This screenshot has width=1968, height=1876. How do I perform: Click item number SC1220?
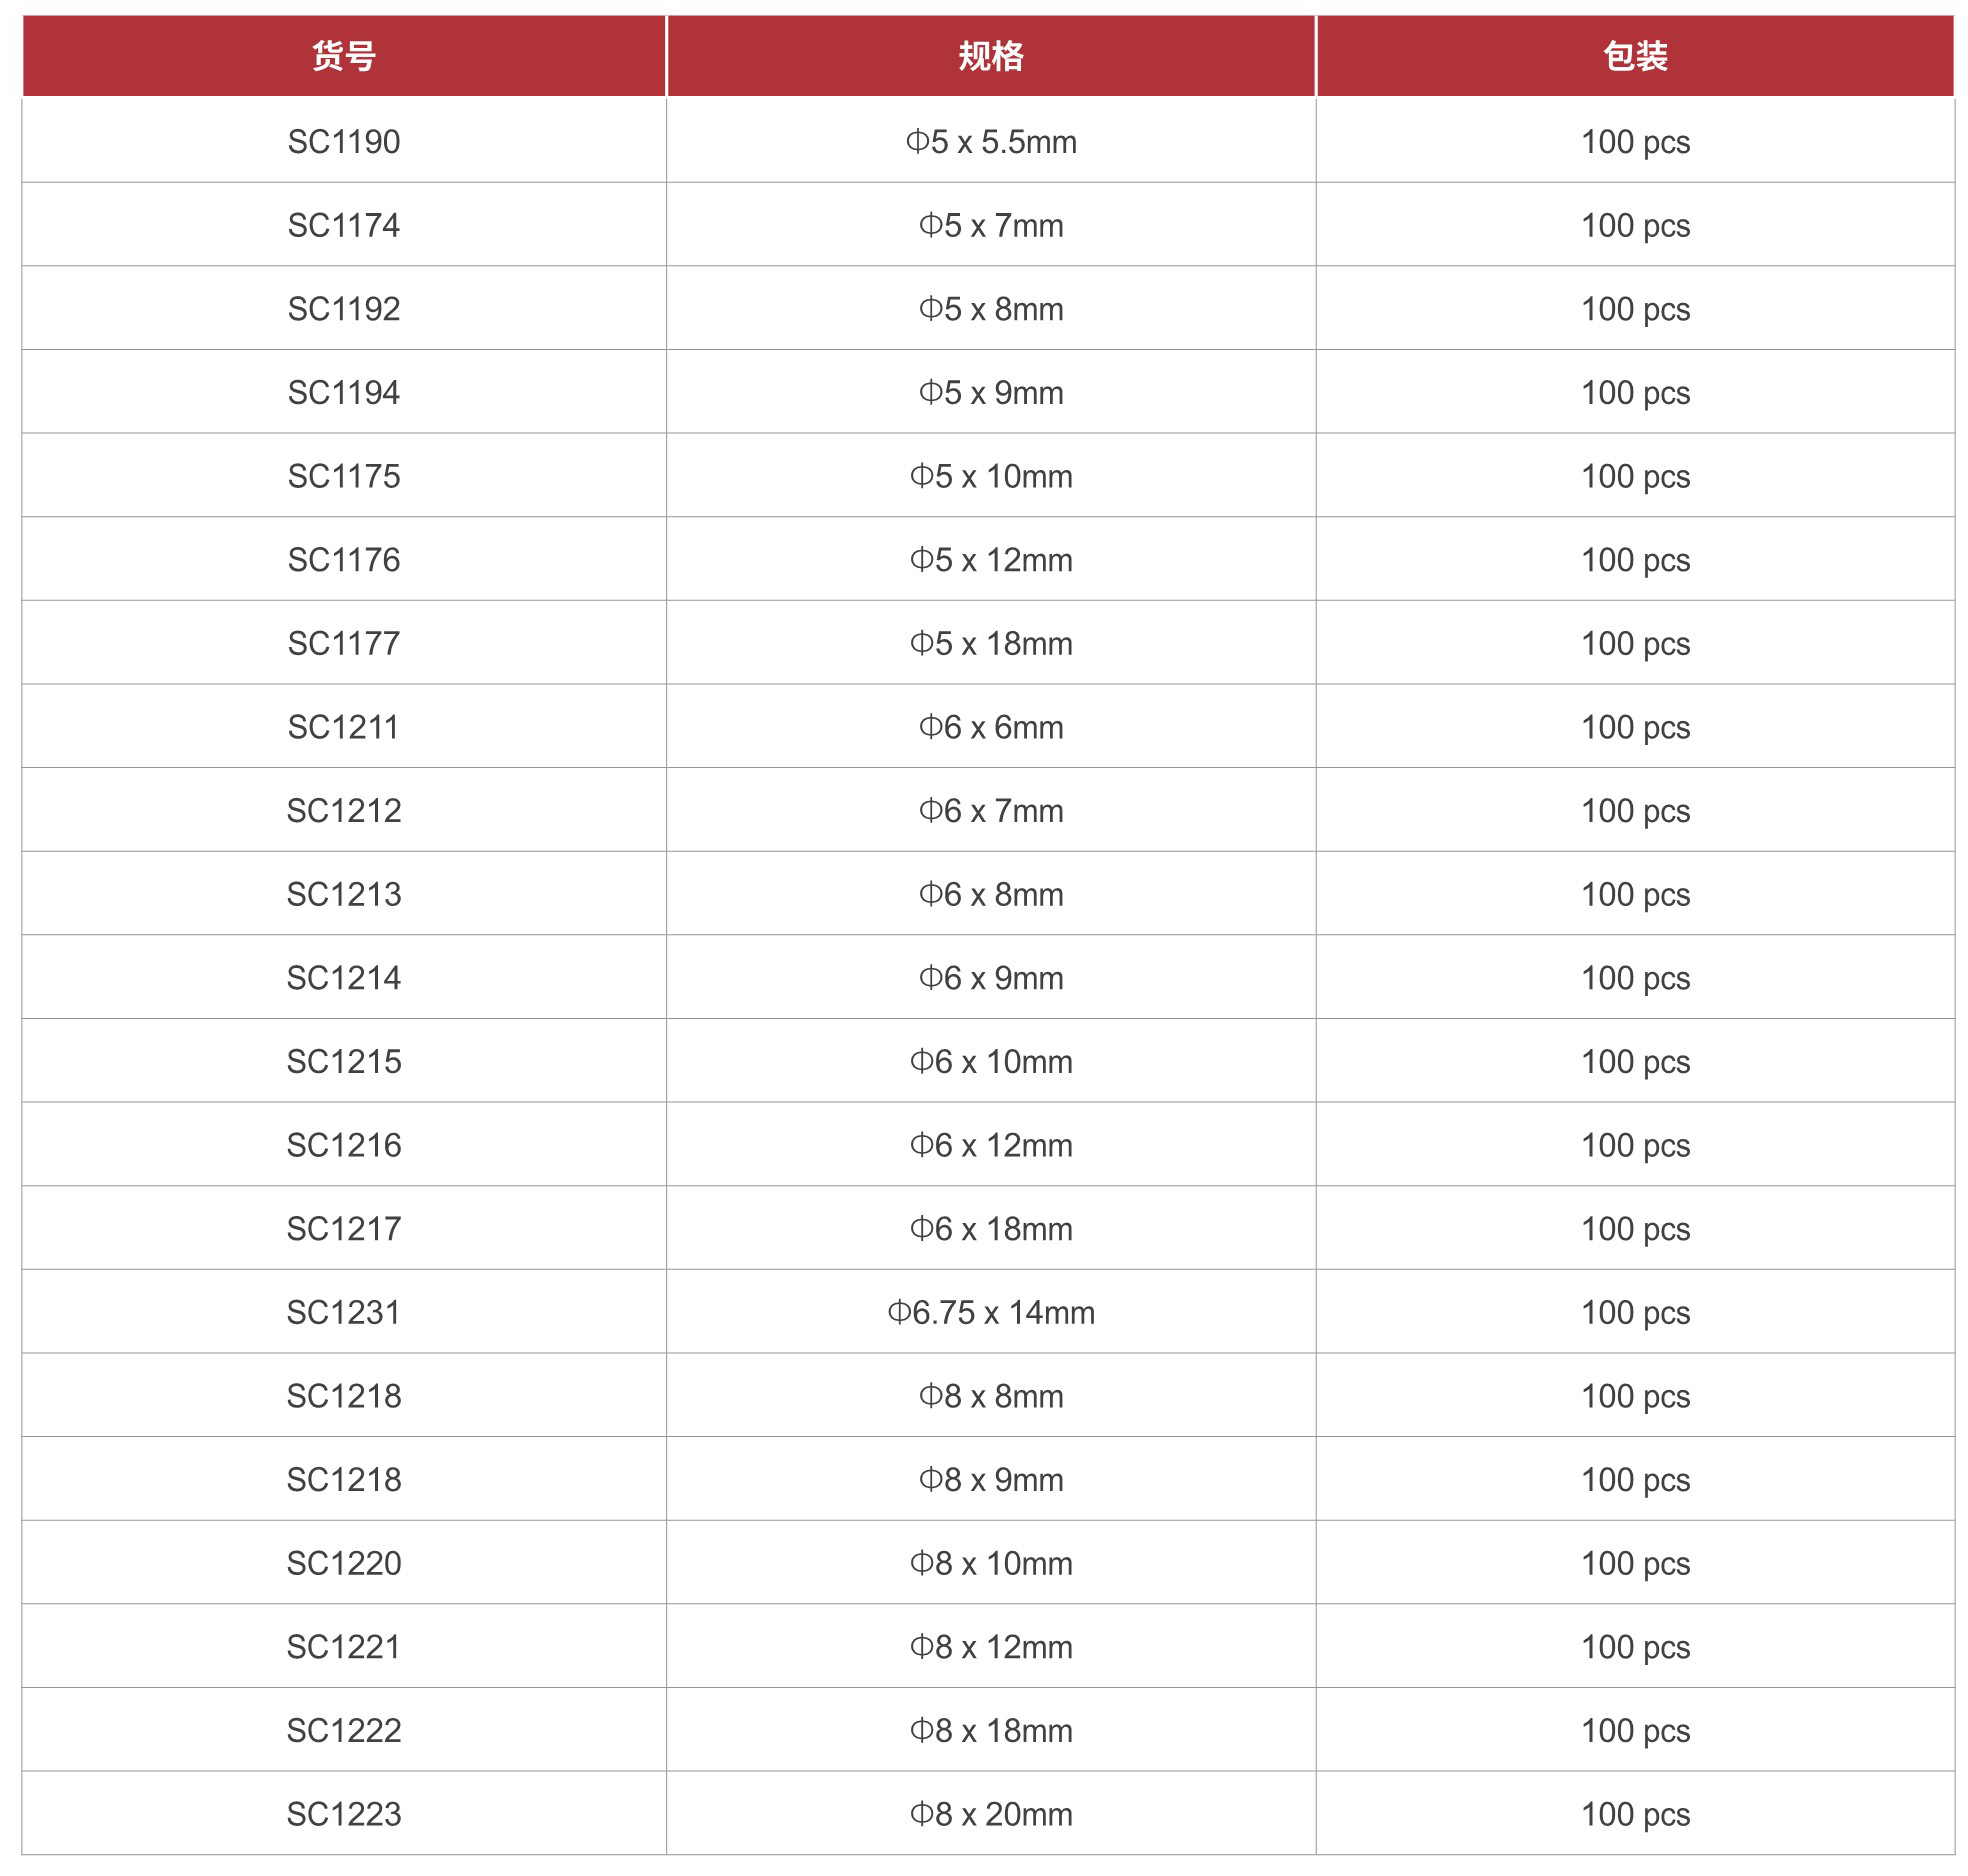coord(343,1563)
